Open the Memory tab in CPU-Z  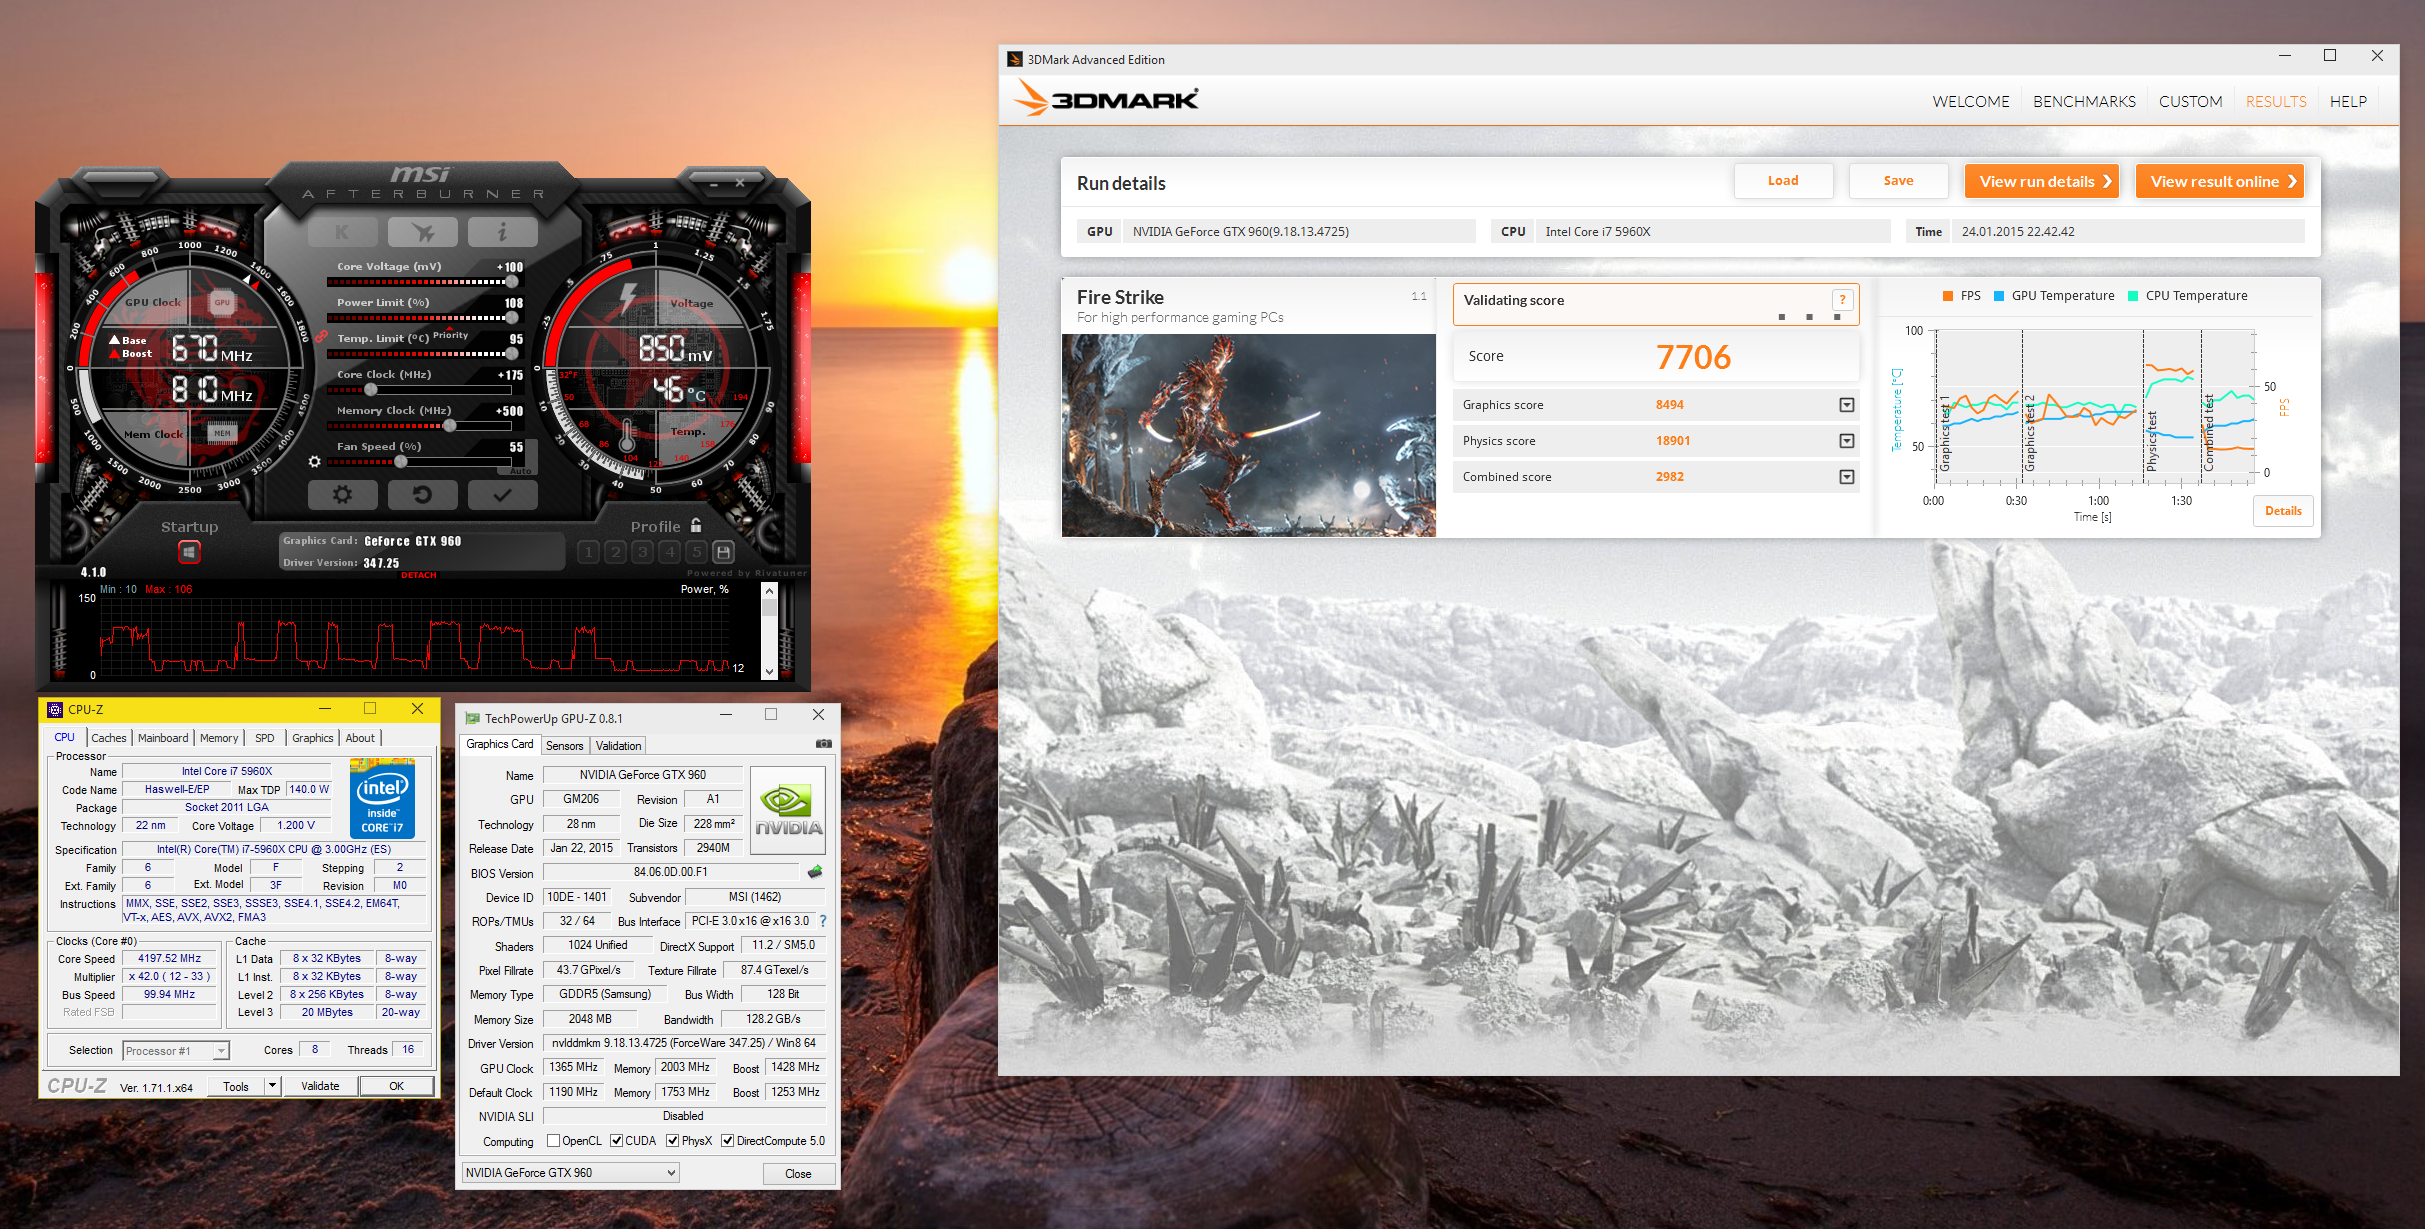tap(219, 738)
